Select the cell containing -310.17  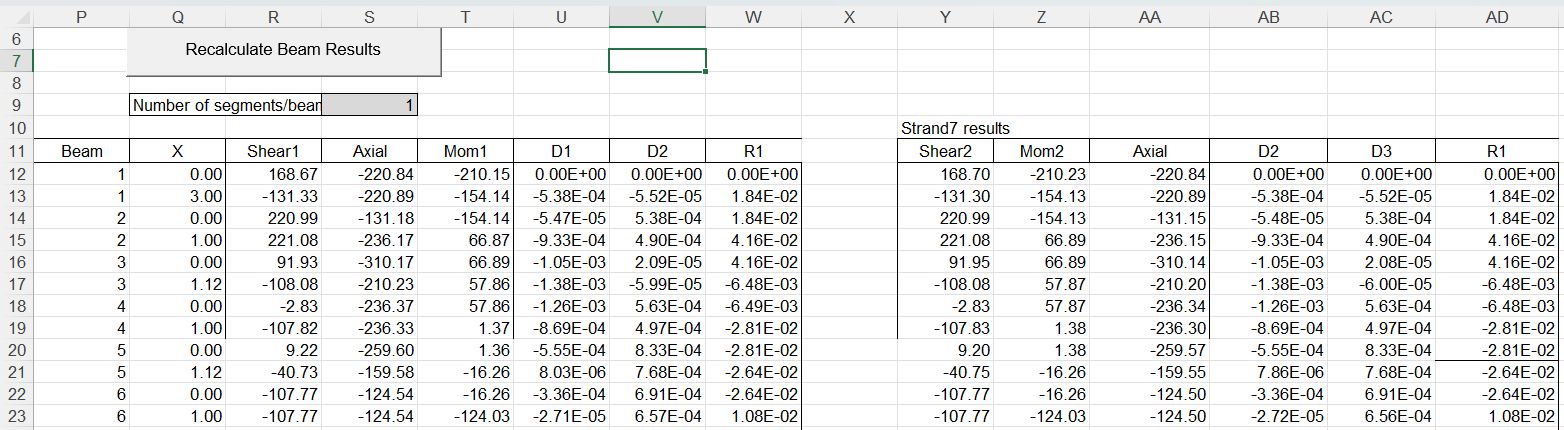[x=369, y=262]
